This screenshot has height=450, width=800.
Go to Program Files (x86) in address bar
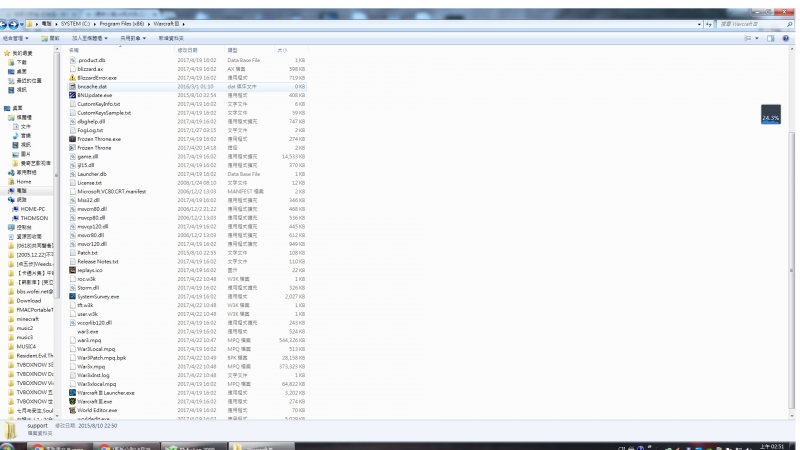pos(121,24)
